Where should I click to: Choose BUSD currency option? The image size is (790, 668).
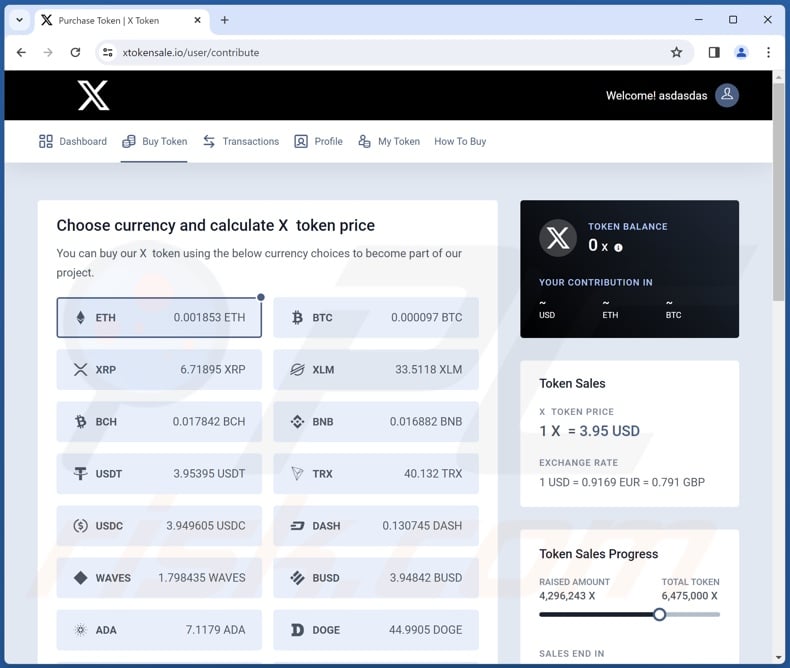(x=376, y=578)
